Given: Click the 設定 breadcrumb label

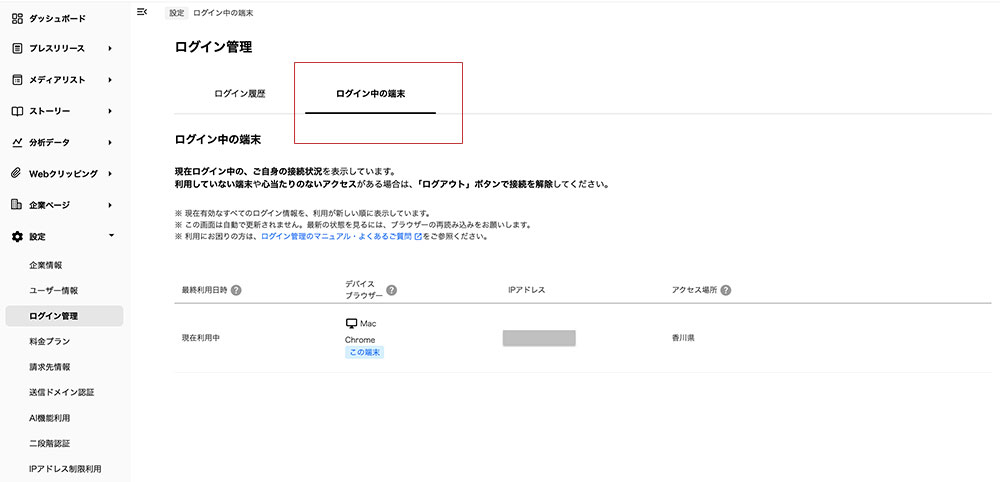Looking at the screenshot, I should pyautogui.click(x=176, y=12).
